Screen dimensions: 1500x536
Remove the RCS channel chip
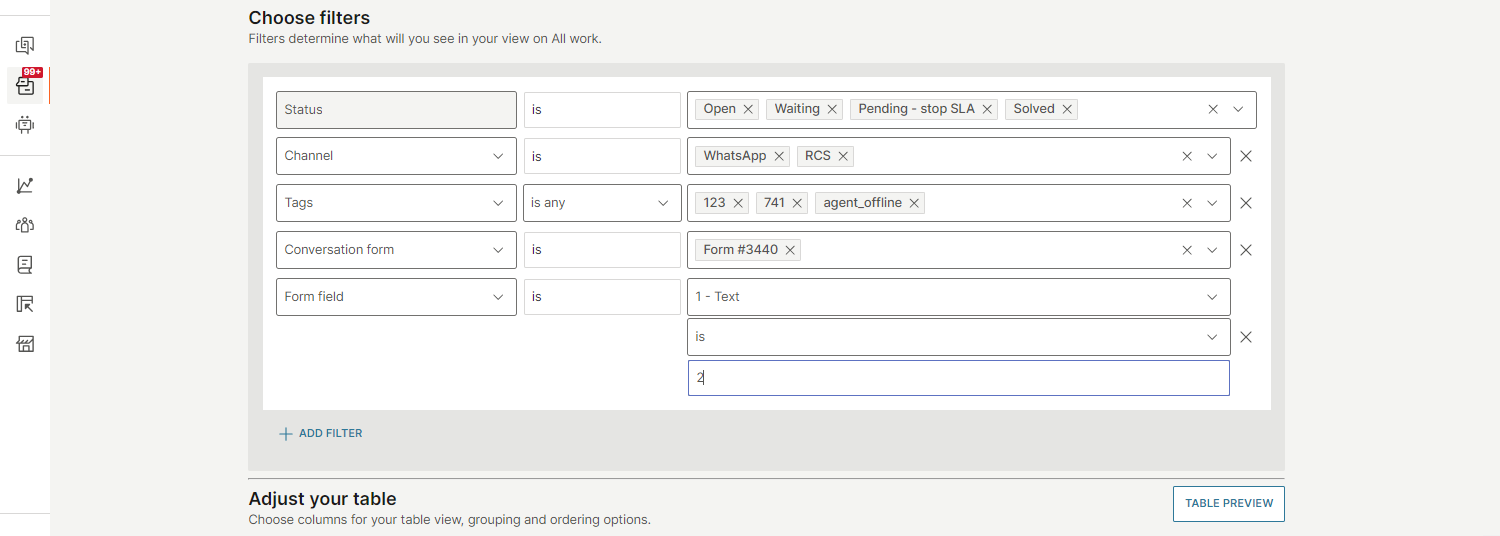[843, 156]
